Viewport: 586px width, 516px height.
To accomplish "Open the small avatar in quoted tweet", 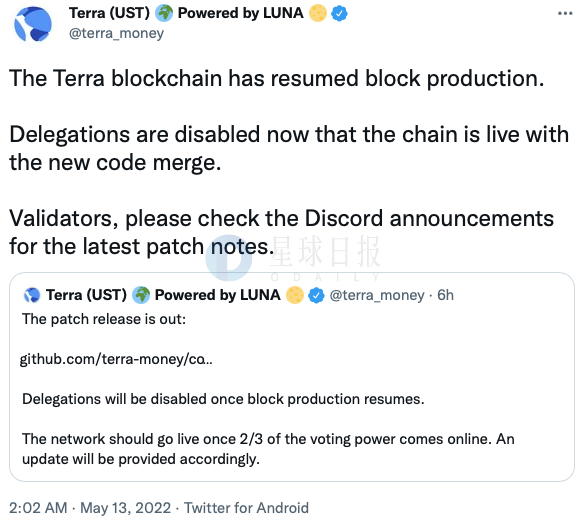I will 31,295.
